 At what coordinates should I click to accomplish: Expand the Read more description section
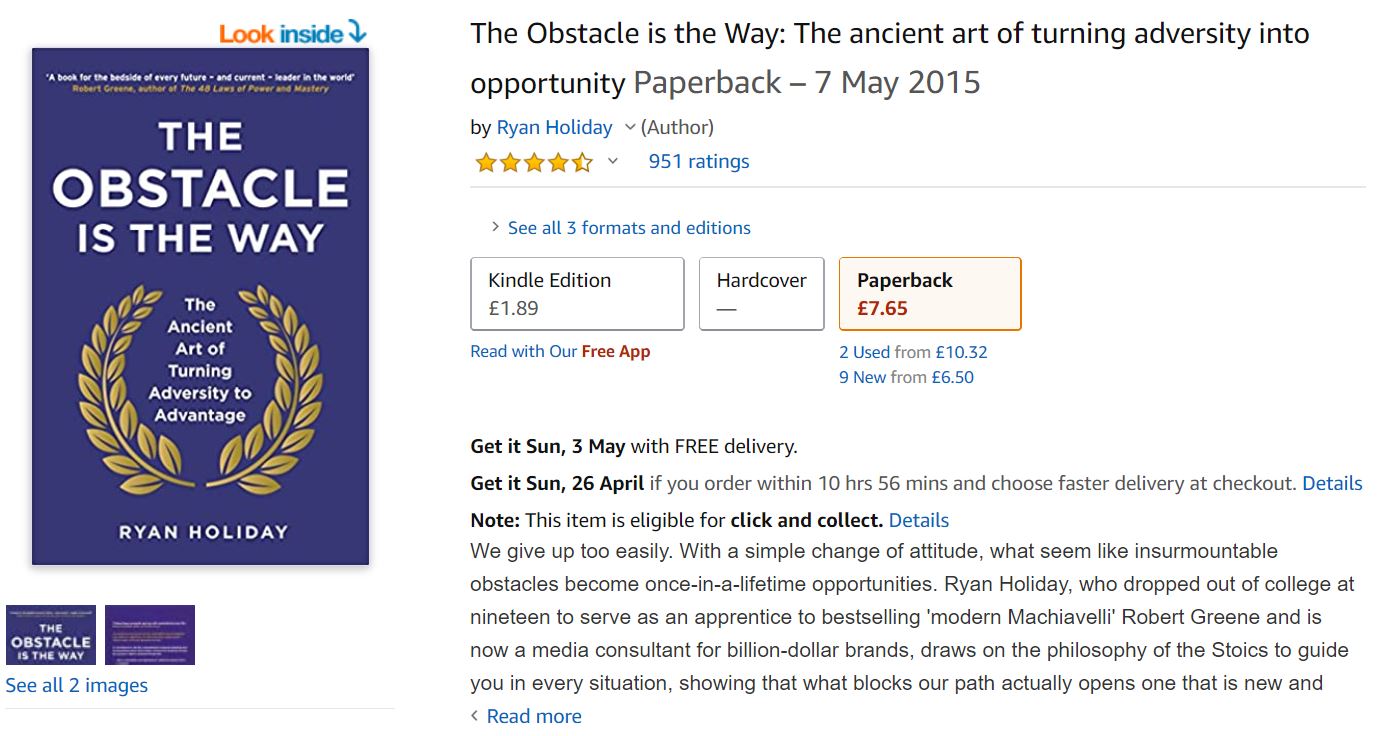[532, 715]
